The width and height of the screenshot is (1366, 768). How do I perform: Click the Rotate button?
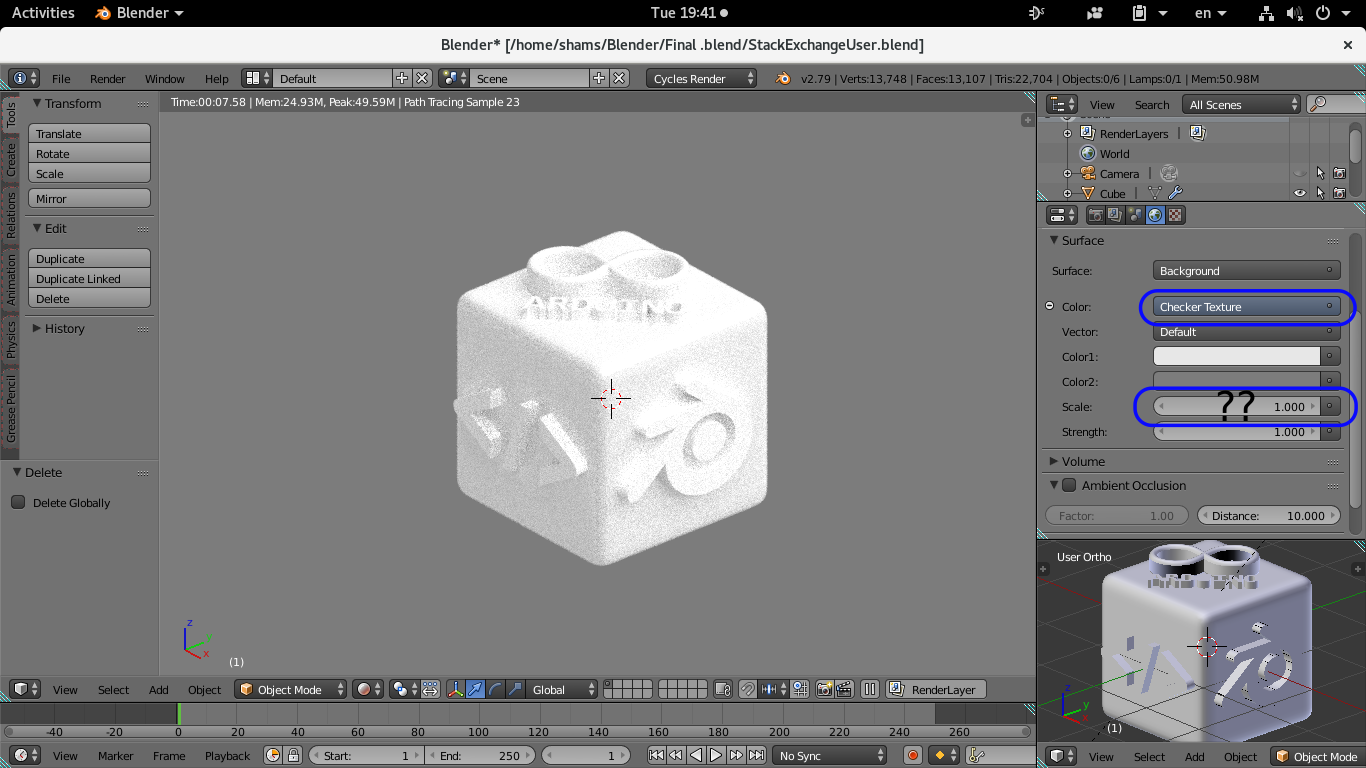89,153
